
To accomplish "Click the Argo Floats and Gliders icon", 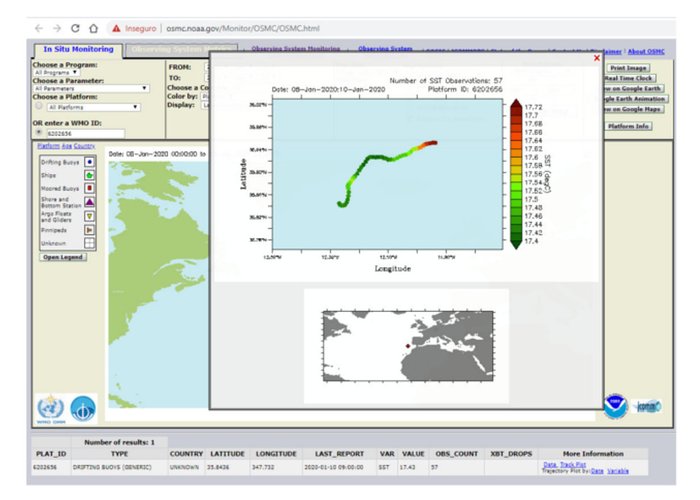I will (x=90, y=215).
